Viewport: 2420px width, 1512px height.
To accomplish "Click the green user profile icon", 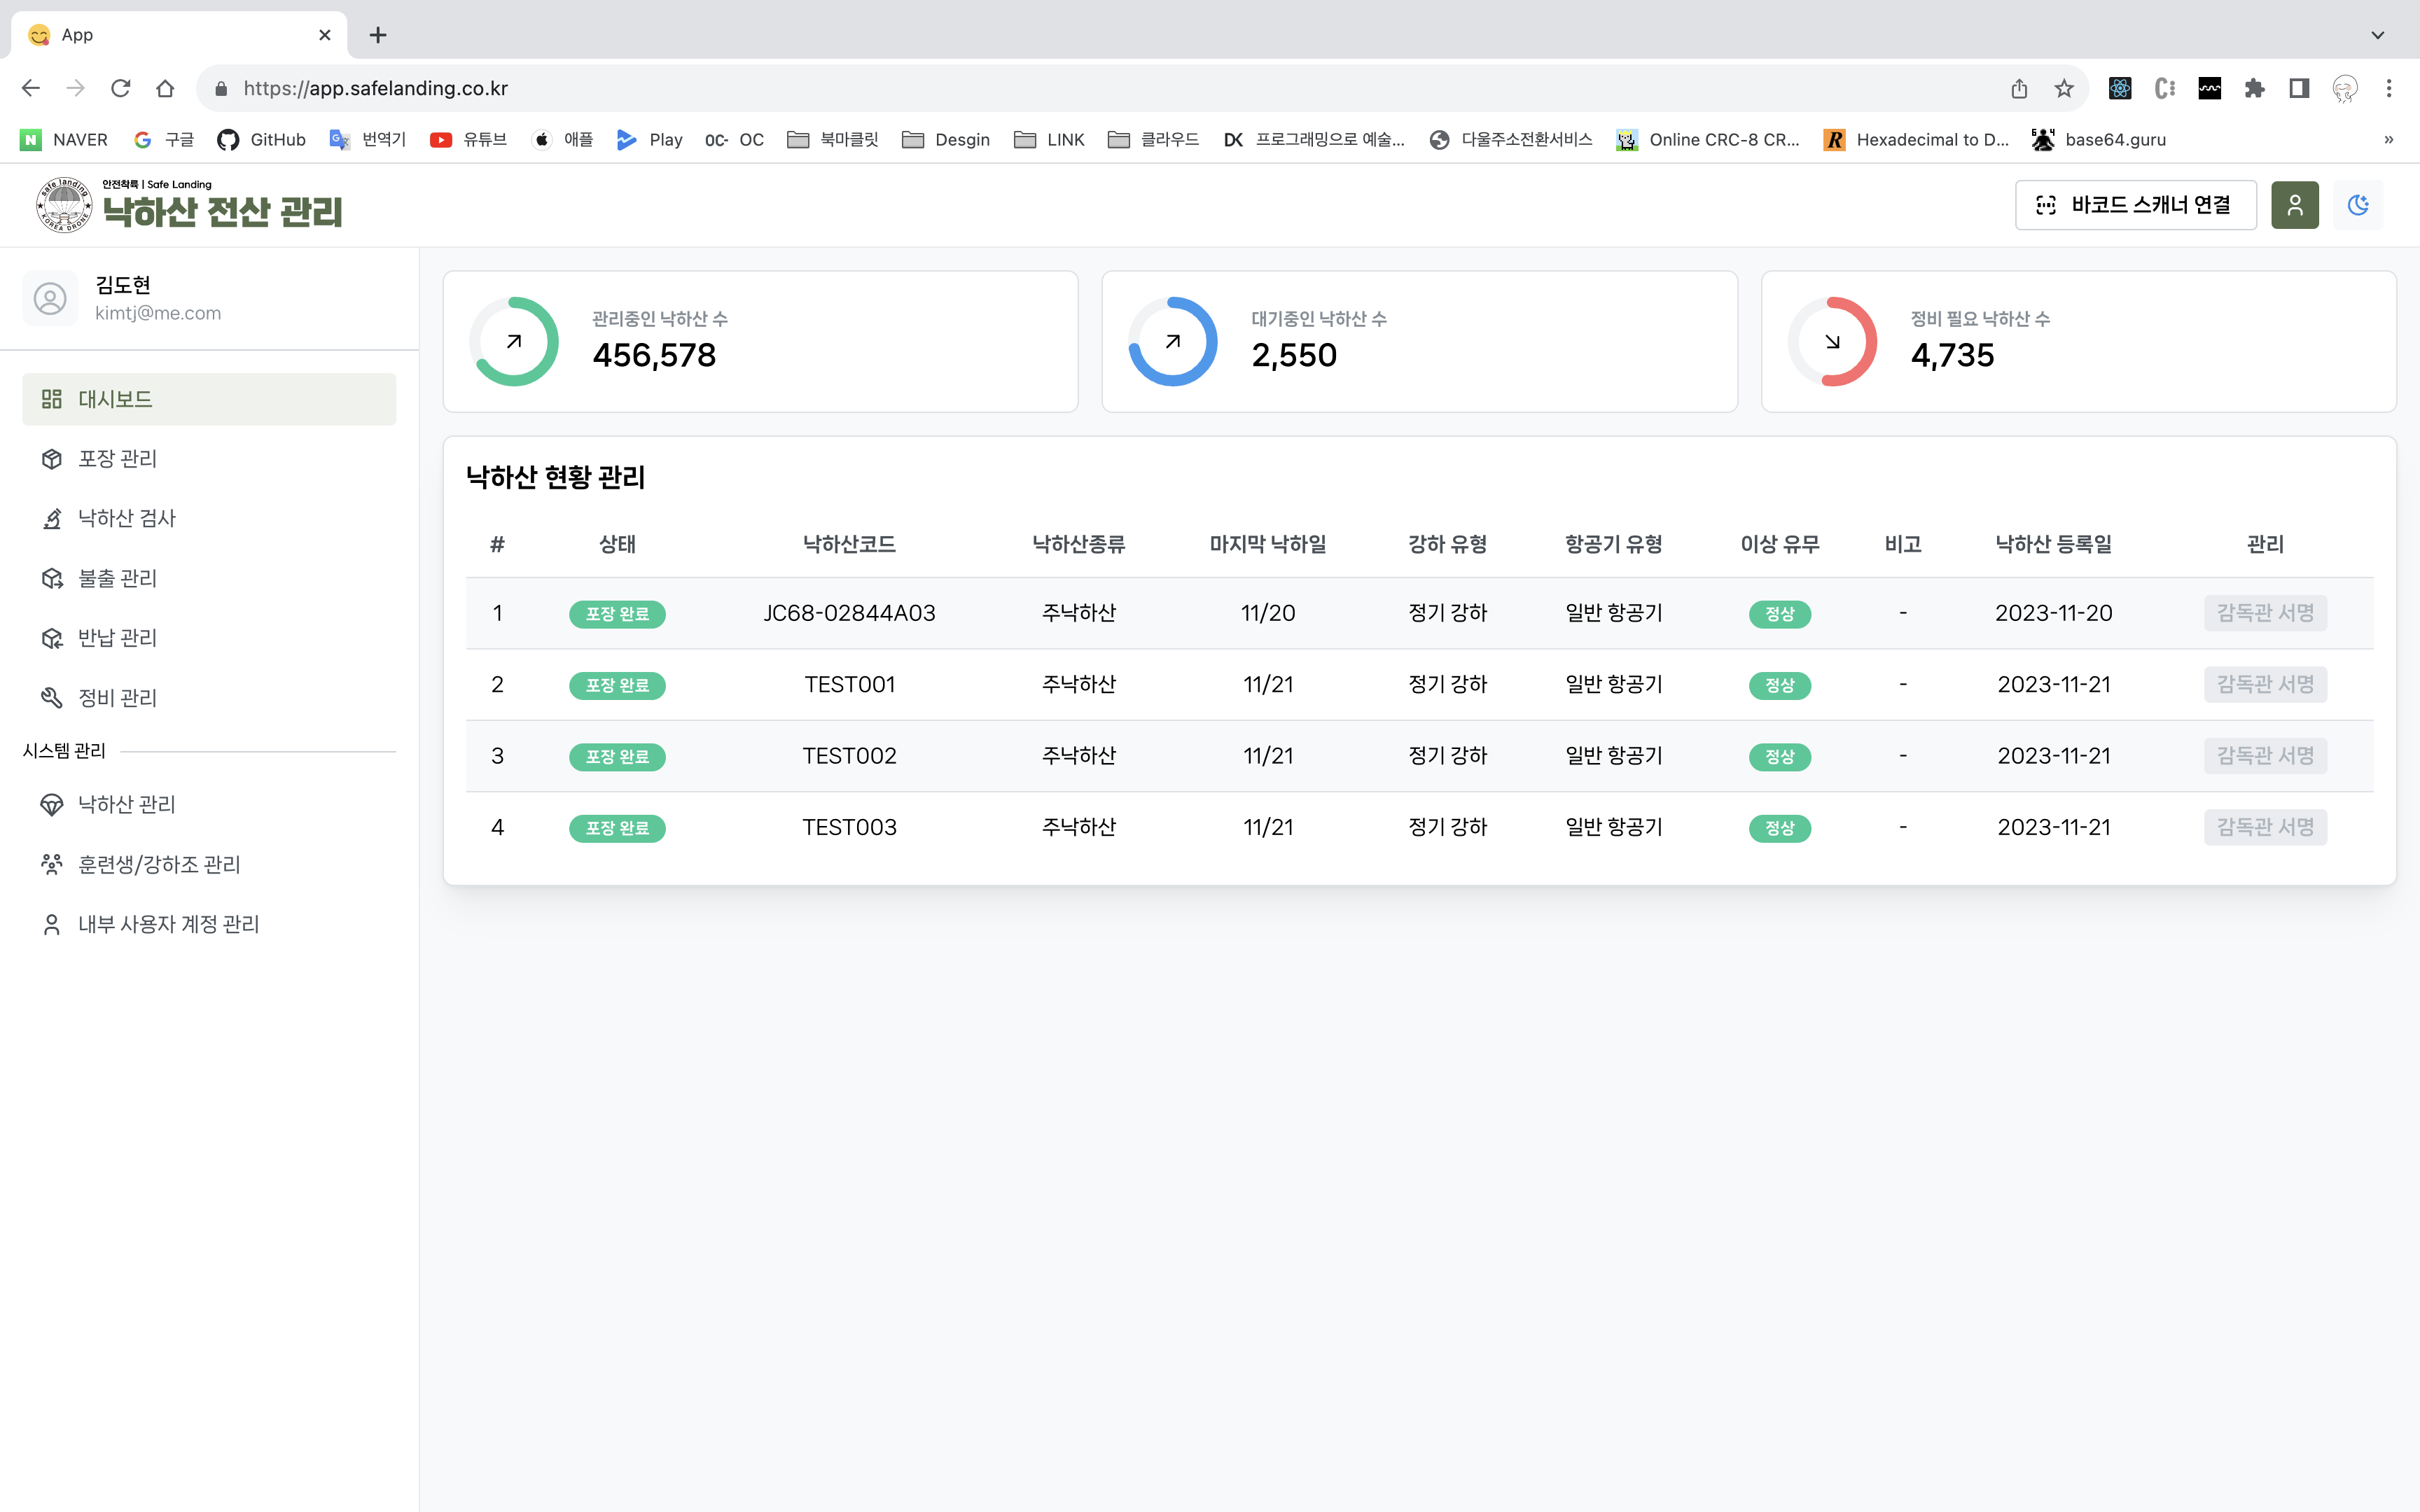I will click(2294, 205).
